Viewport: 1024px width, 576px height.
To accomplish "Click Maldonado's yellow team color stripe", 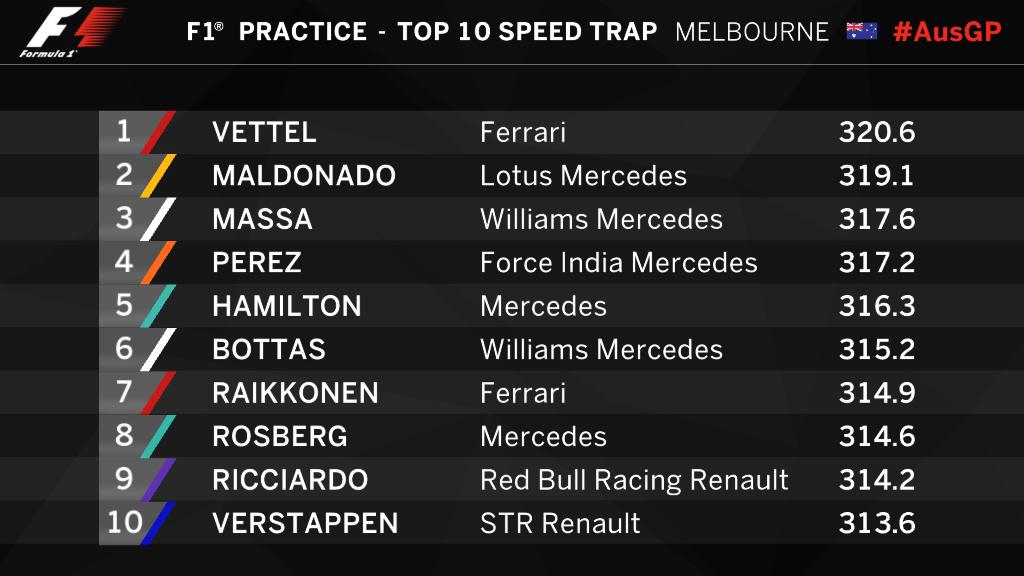I will coord(158,176).
